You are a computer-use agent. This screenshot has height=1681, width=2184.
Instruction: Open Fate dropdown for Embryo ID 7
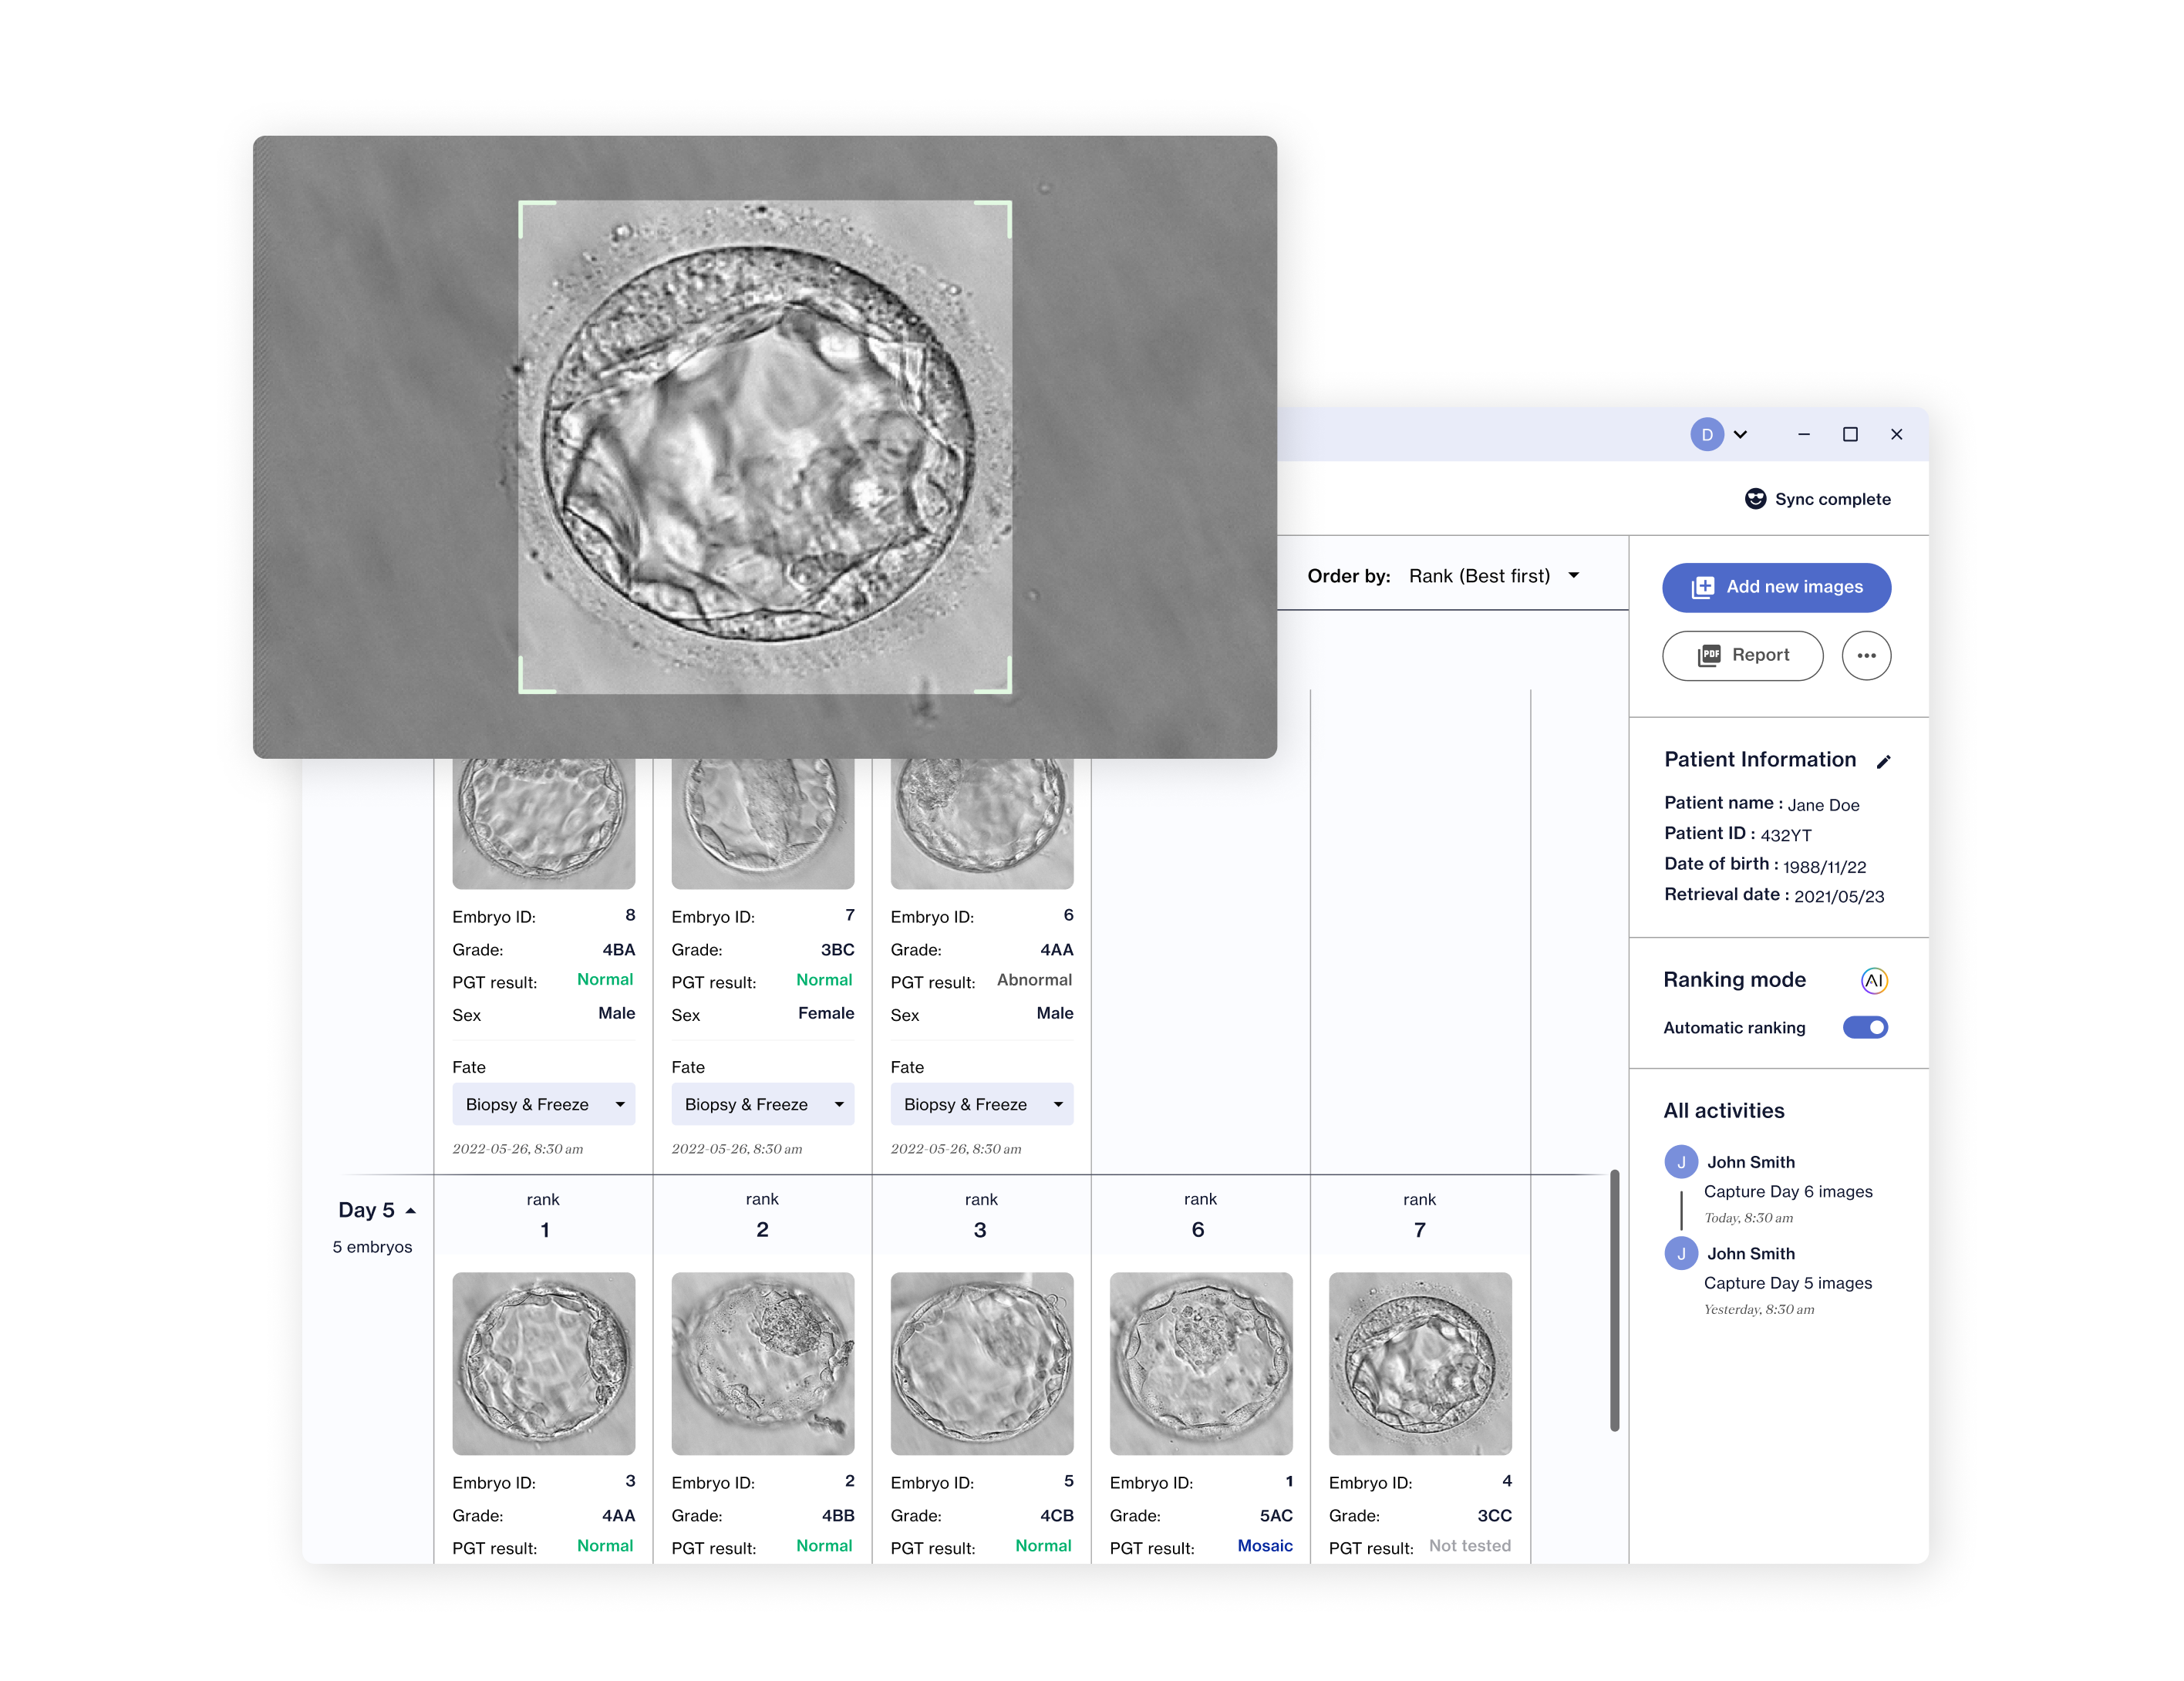pyautogui.click(x=762, y=1104)
